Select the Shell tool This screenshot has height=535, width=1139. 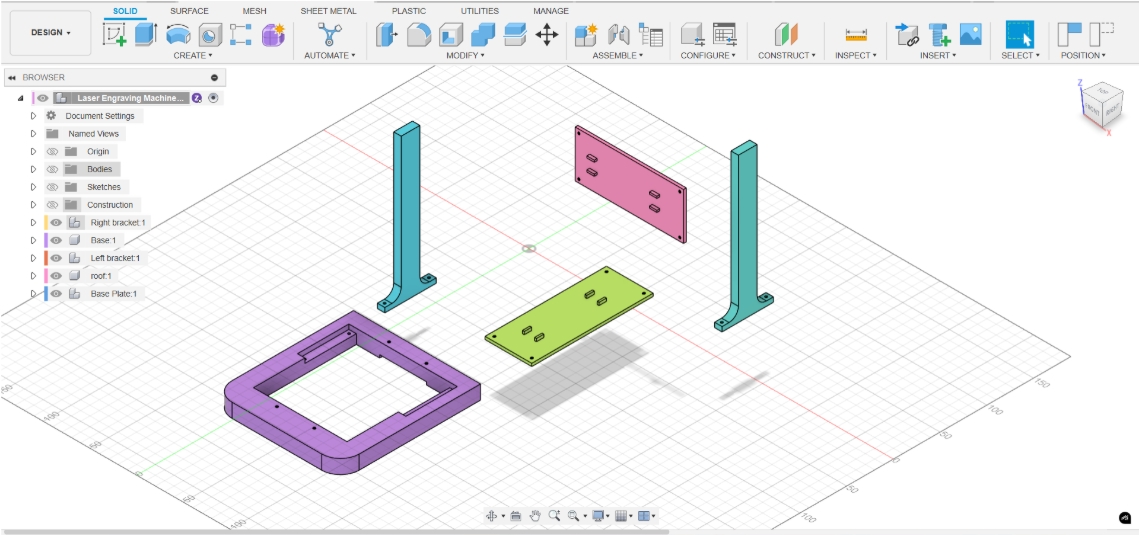pyautogui.click(x=450, y=34)
